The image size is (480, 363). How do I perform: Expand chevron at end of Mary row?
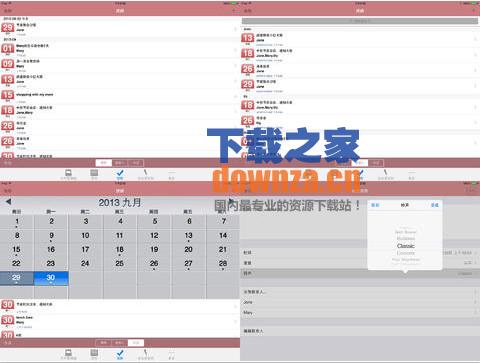pyautogui.click(x=475, y=313)
